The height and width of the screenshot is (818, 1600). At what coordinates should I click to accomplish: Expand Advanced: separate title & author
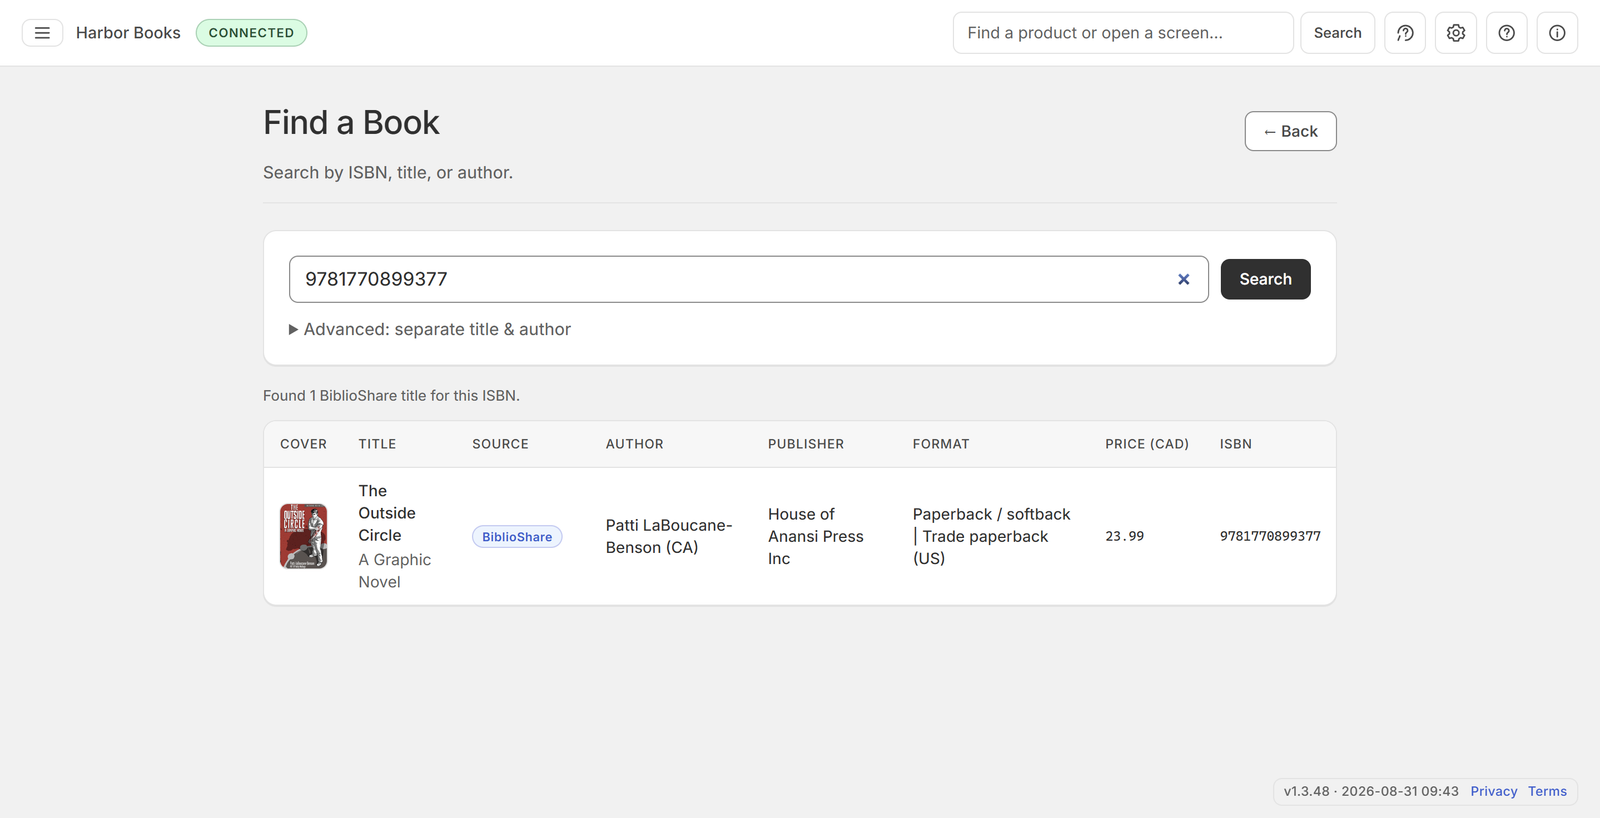coord(430,329)
